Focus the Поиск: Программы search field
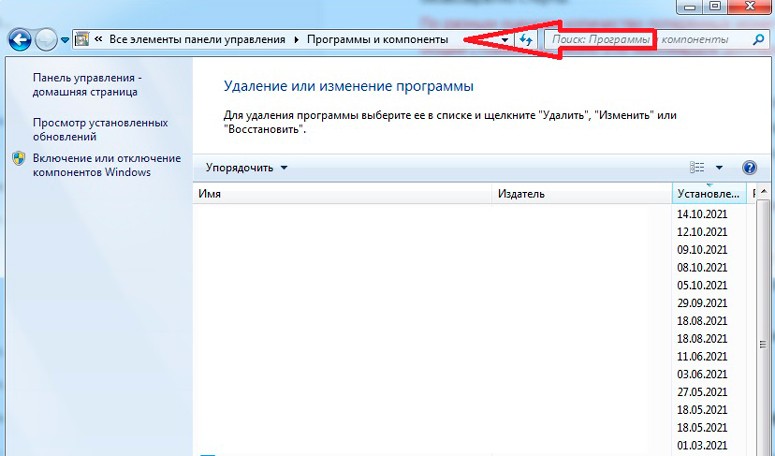The width and height of the screenshot is (775, 456). click(640, 40)
